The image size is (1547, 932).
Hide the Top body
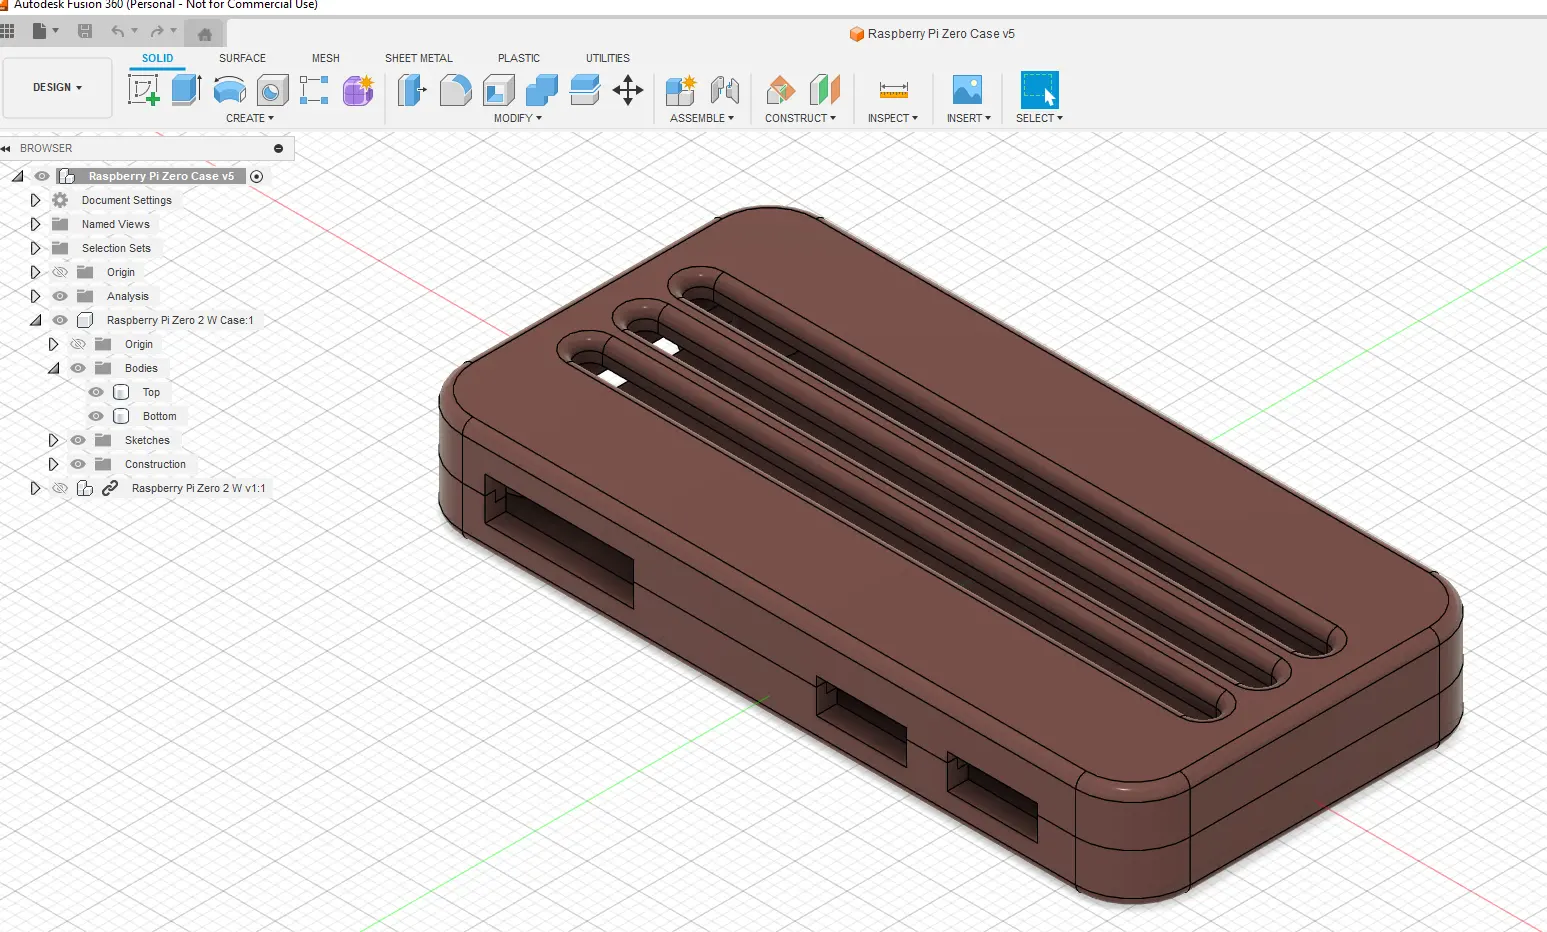(96, 392)
